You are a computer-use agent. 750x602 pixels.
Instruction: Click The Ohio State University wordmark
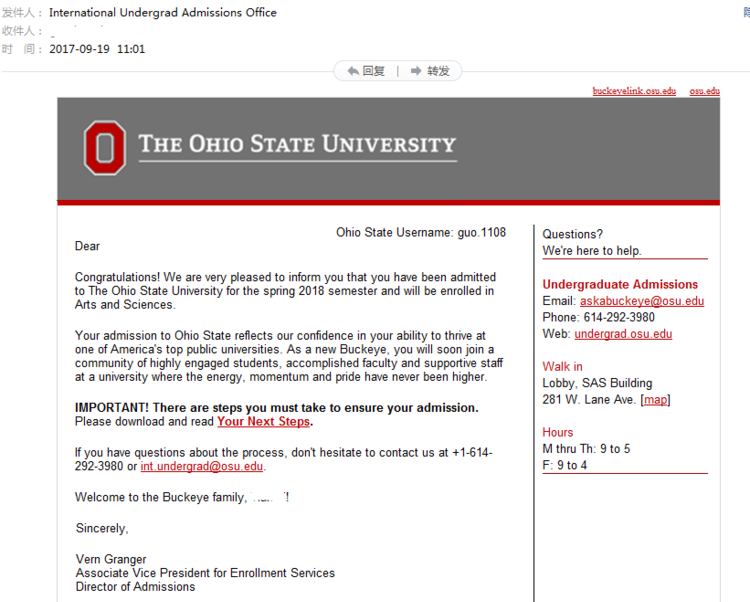tap(297, 145)
